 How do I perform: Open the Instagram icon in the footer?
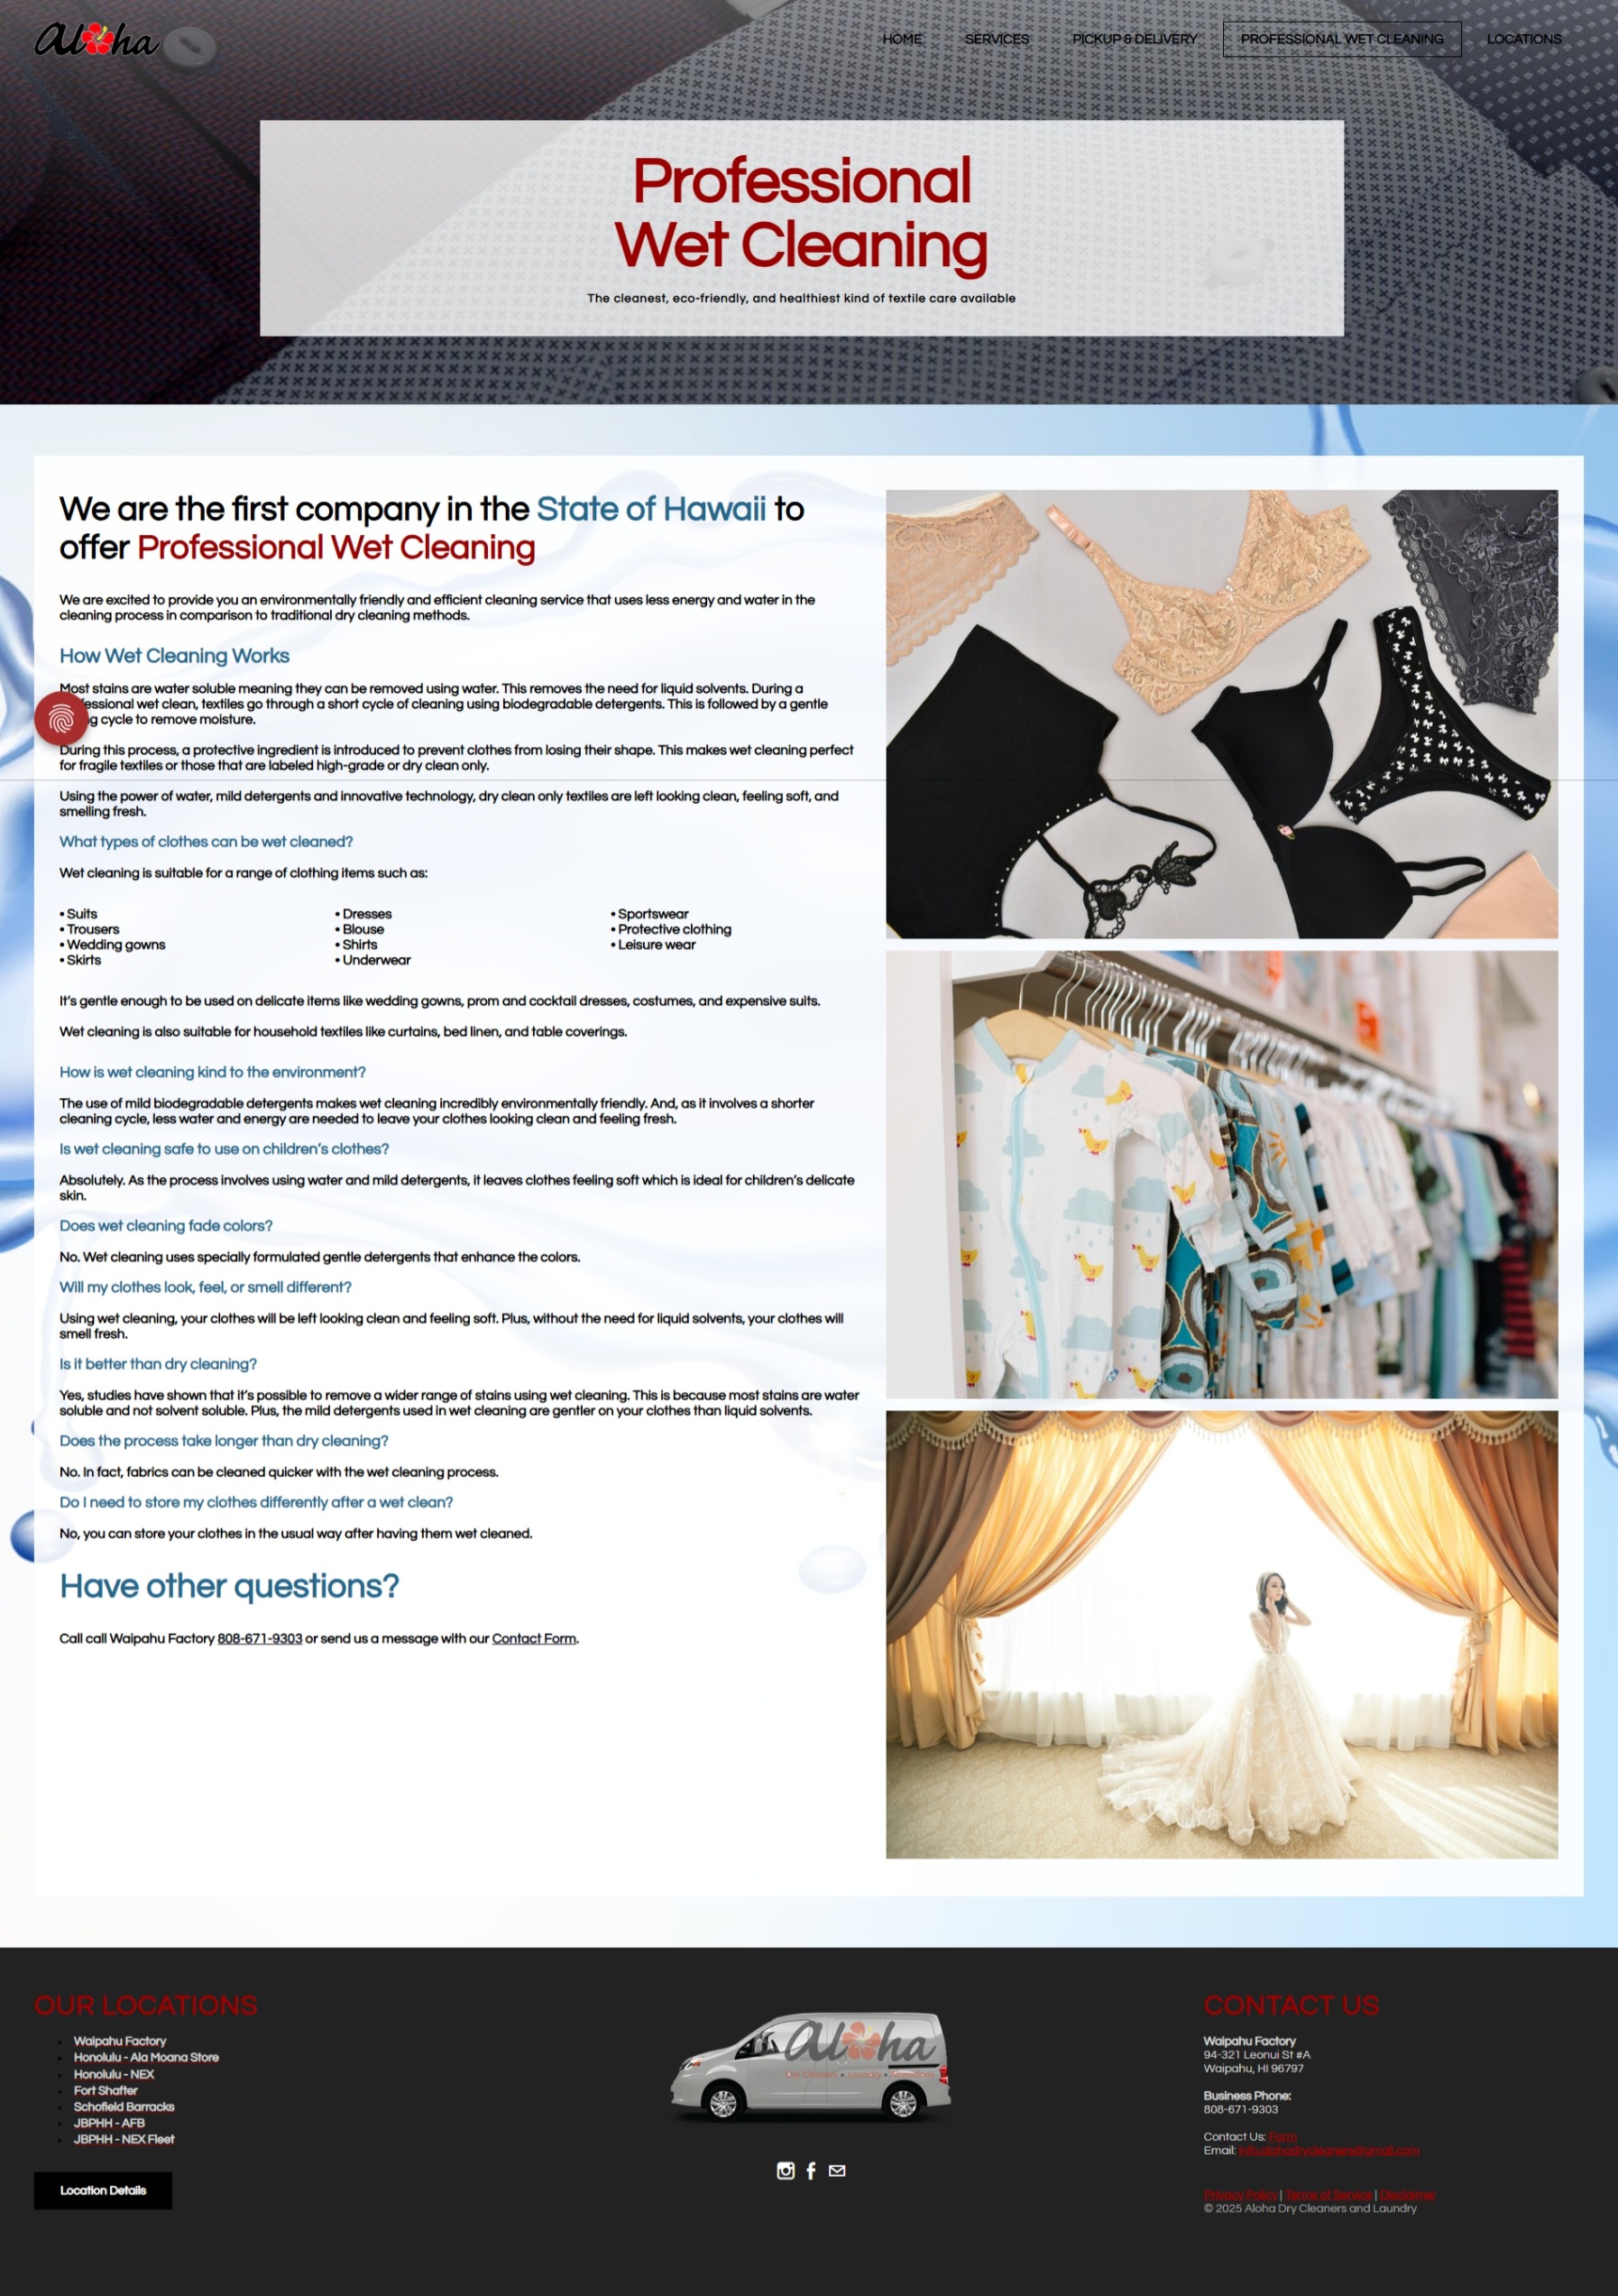785,2170
